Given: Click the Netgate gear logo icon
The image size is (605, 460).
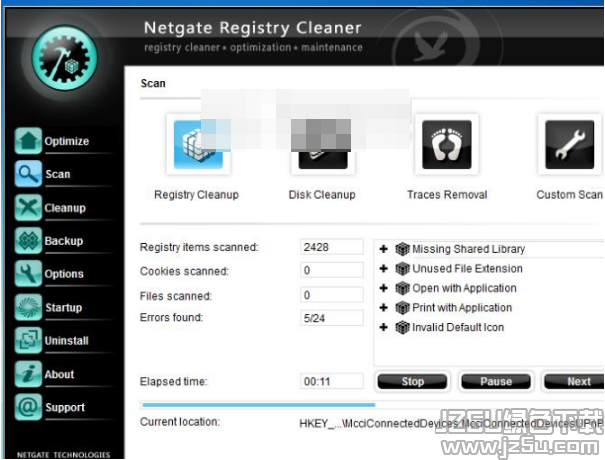Looking at the screenshot, I should coord(64,58).
